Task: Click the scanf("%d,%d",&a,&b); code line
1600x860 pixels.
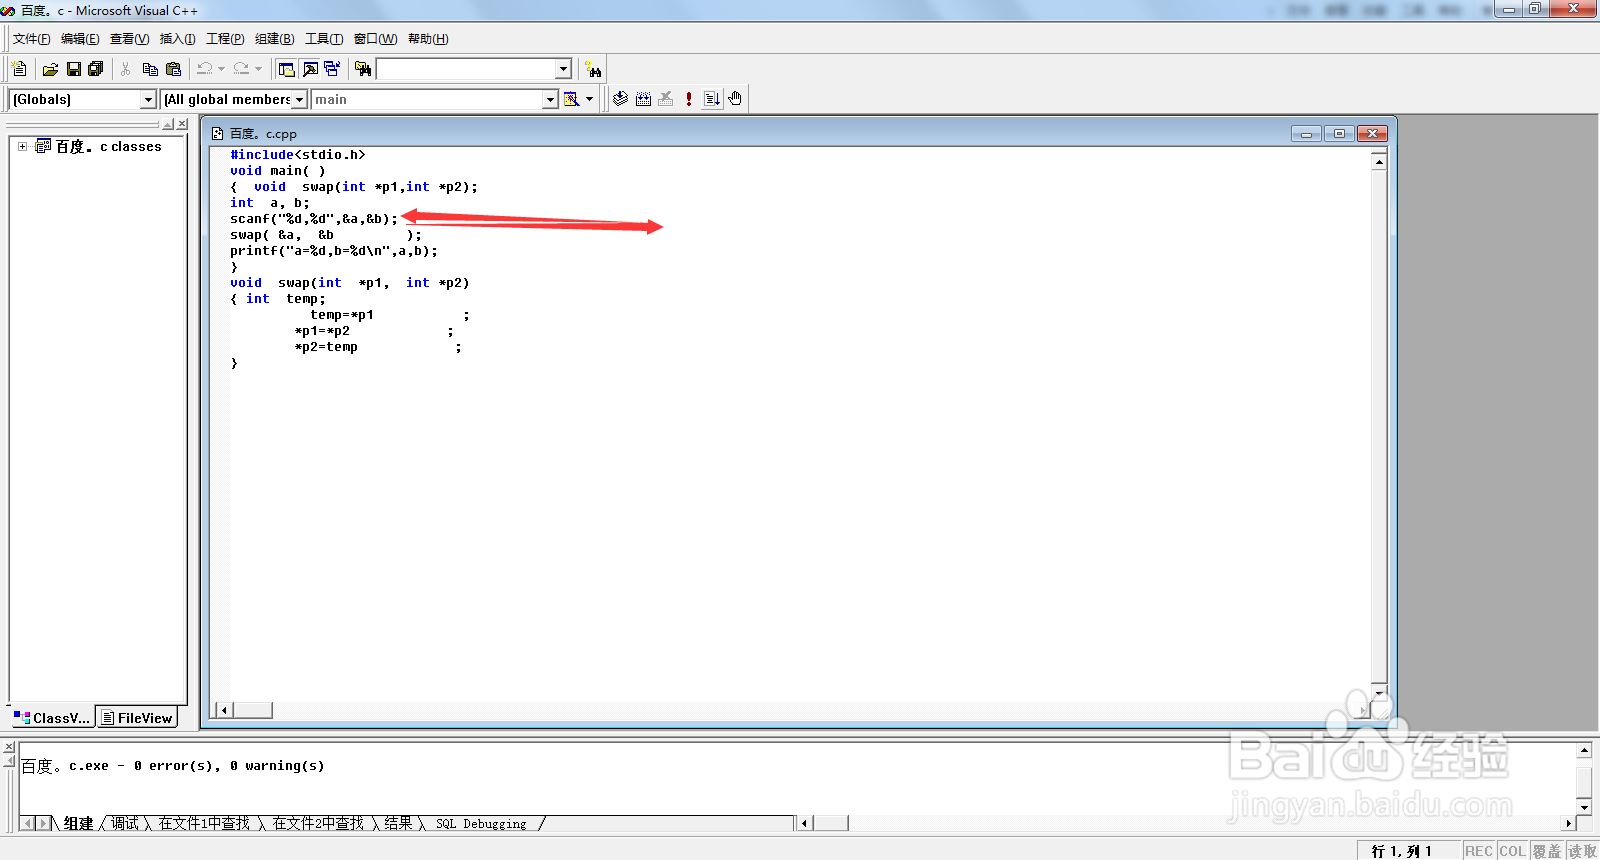Action: click(x=314, y=219)
